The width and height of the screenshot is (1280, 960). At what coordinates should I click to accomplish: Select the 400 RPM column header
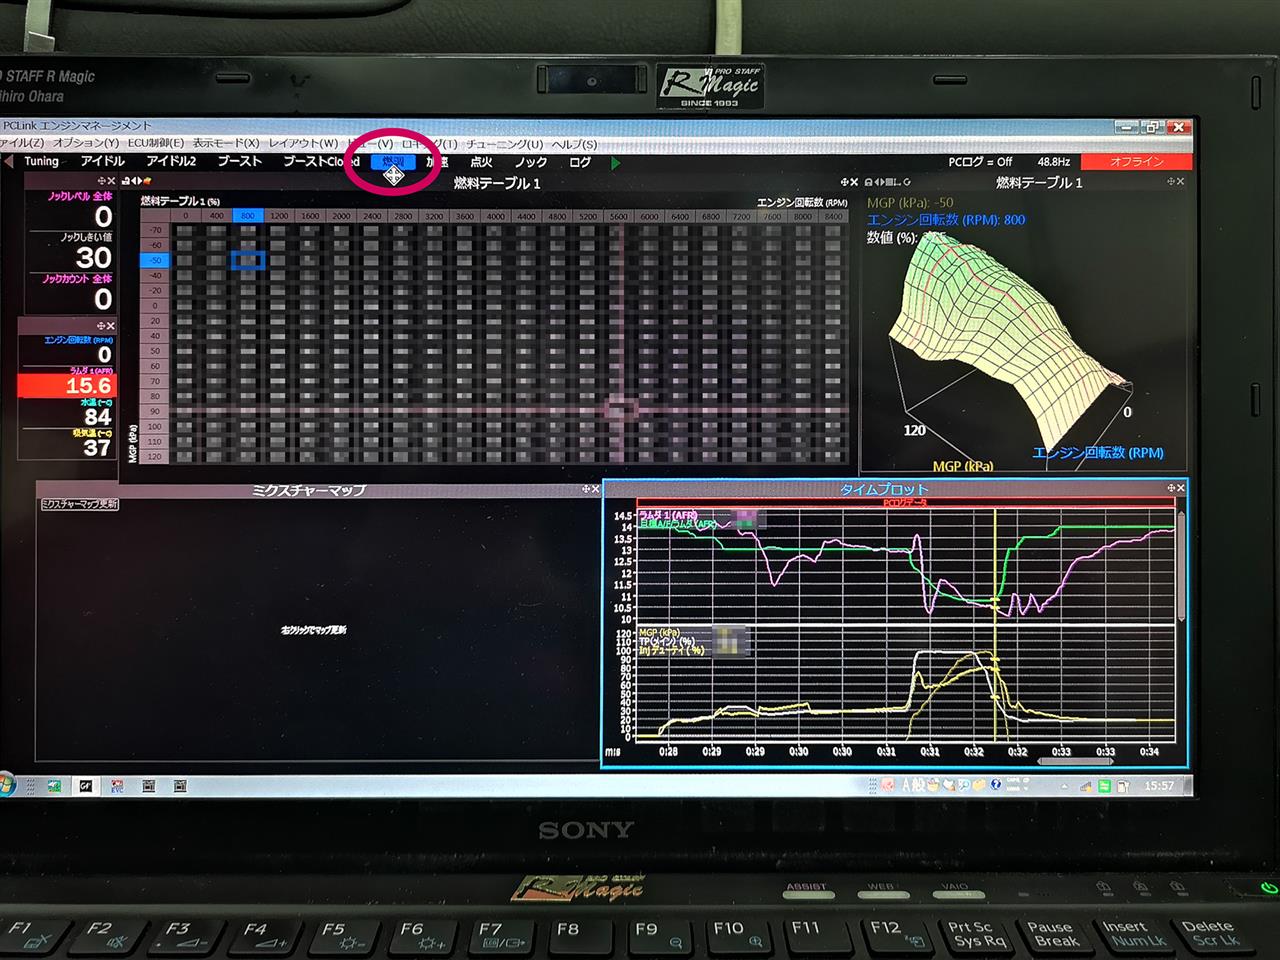pyautogui.click(x=216, y=216)
